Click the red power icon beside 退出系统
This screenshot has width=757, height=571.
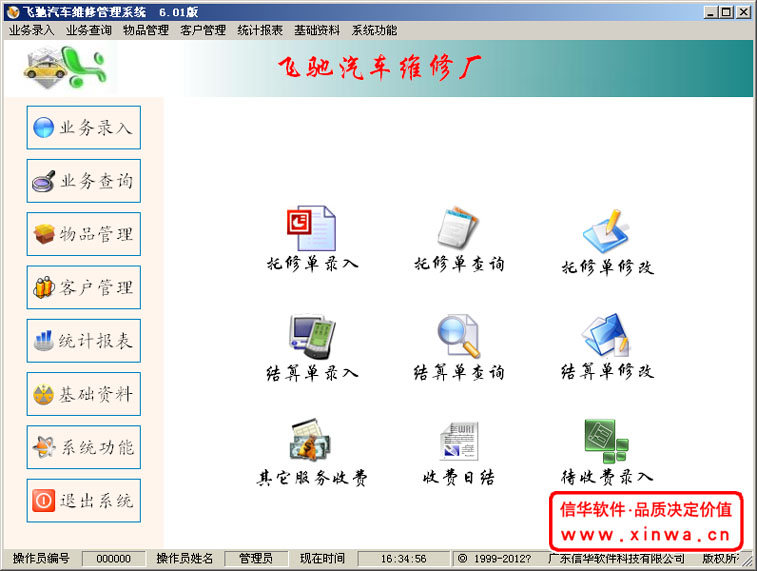click(43, 501)
